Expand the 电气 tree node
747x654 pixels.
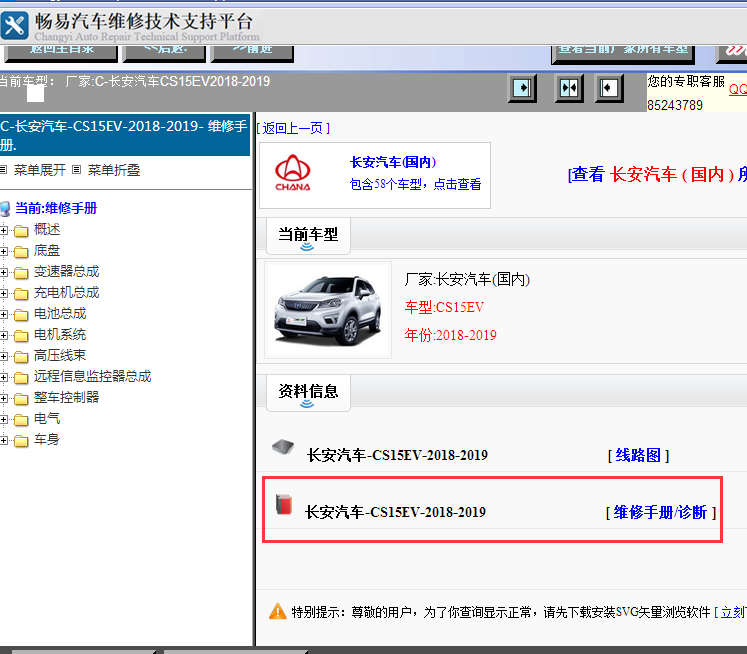[3, 419]
